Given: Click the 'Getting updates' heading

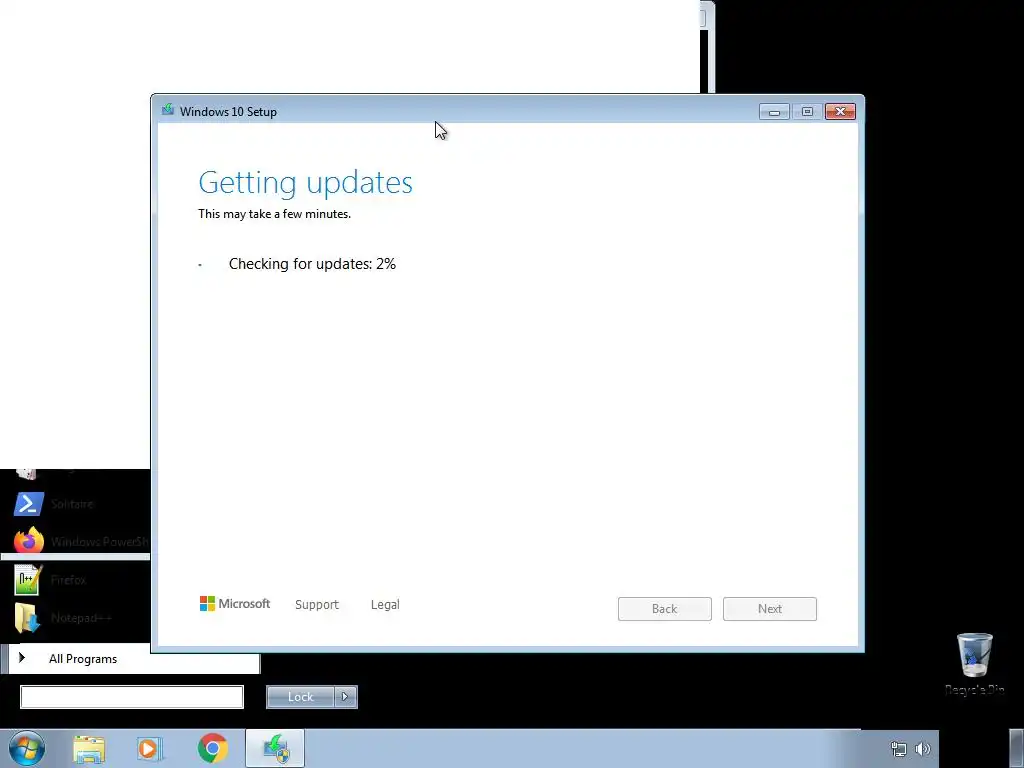Looking at the screenshot, I should (x=306, y=182).
